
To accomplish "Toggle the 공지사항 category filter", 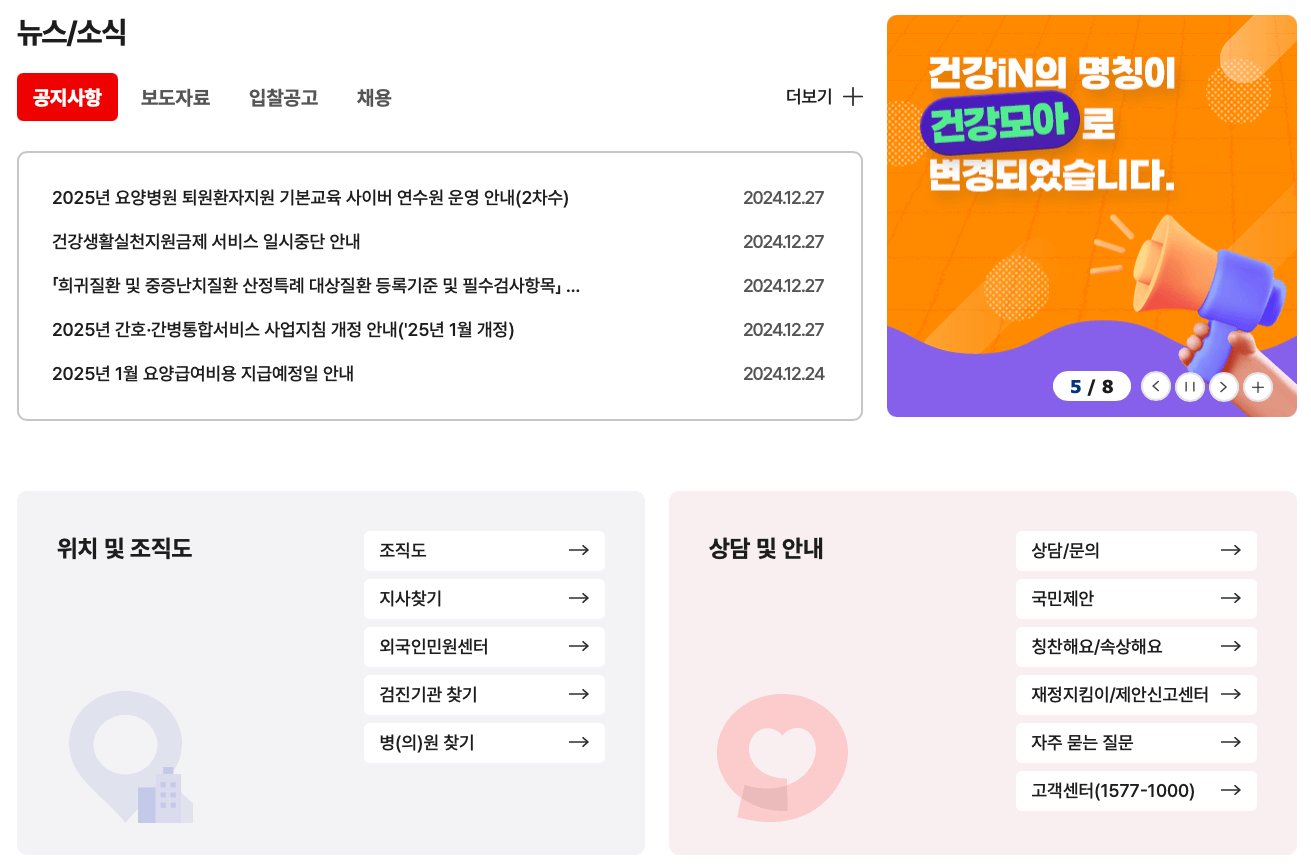I will click(x=67, y=96).
